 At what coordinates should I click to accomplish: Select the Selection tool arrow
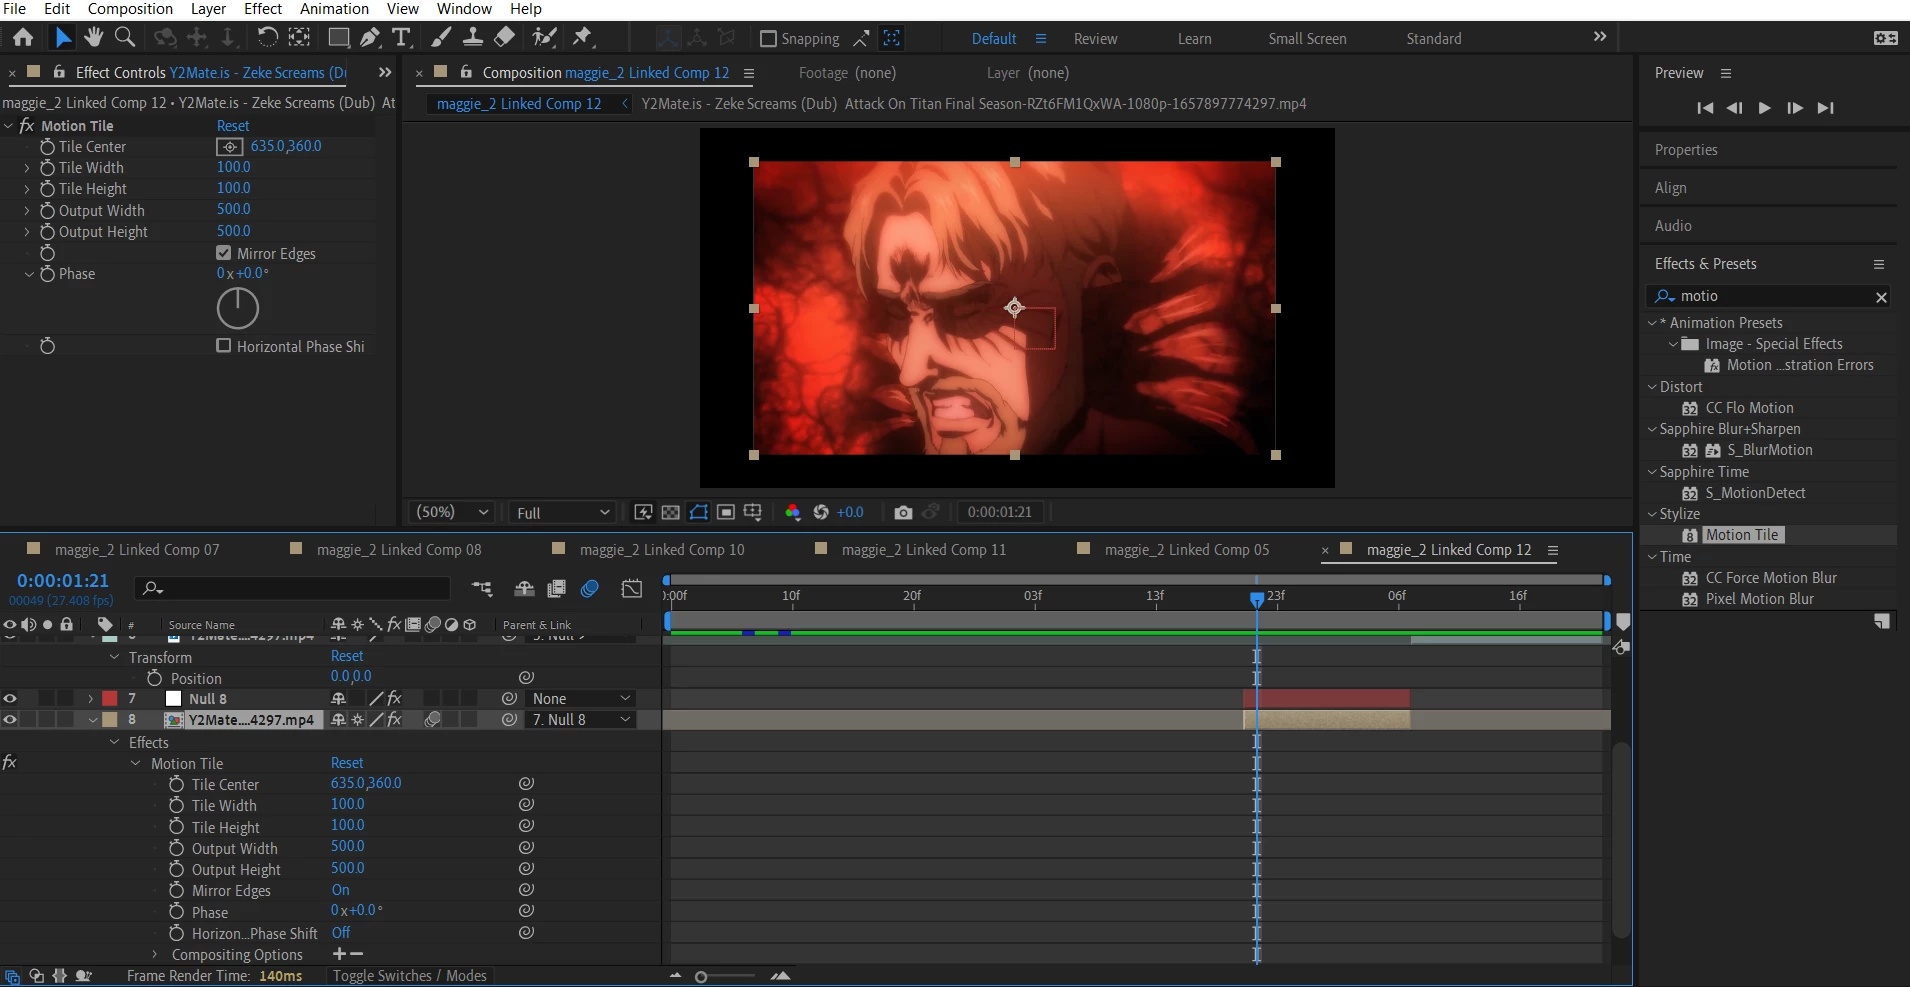point(63,38)
